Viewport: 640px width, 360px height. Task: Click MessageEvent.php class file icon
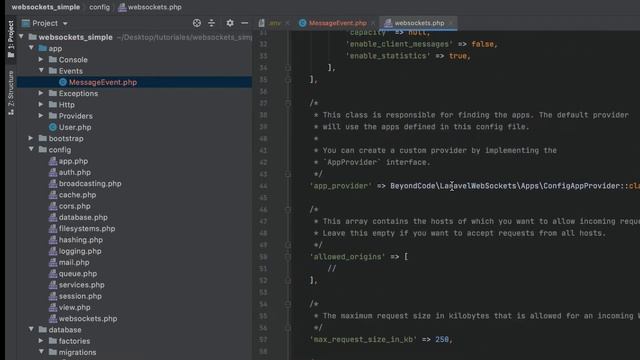coord(63,82)
